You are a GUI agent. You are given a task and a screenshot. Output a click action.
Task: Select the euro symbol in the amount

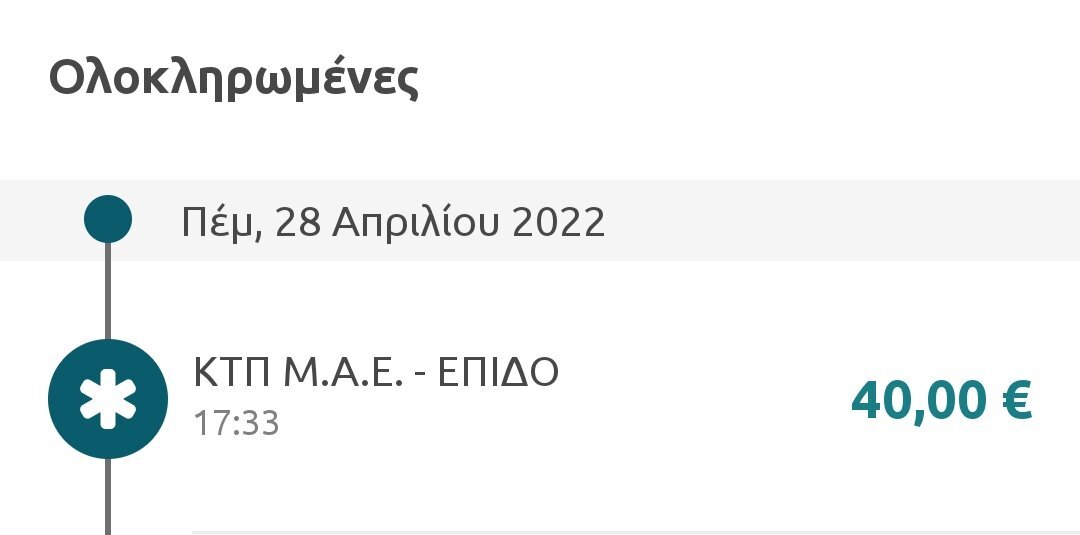1017,400
